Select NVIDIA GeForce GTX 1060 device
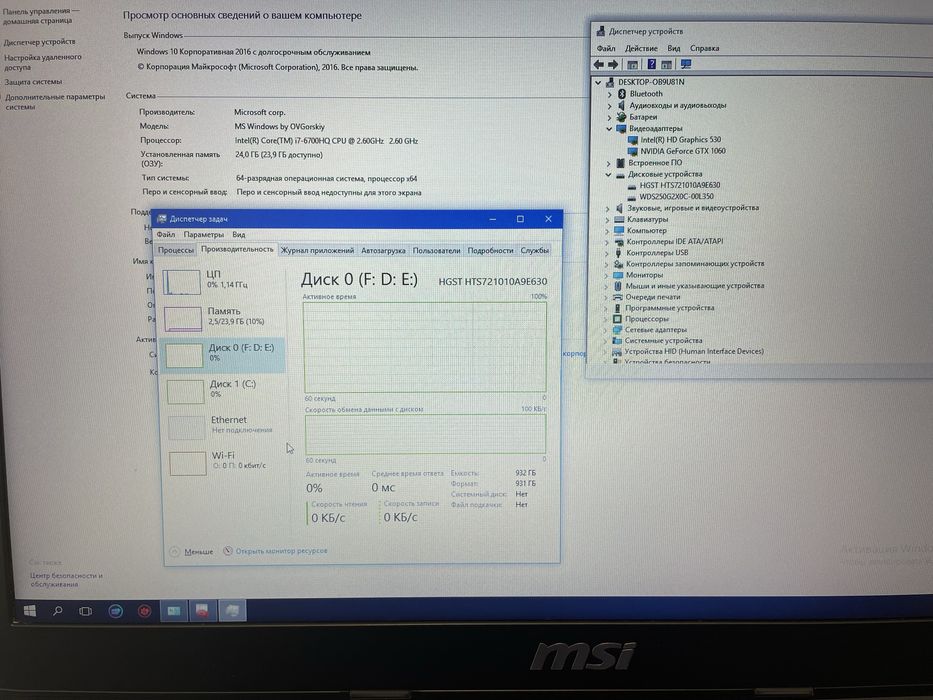This screenshot has height=700, width=933. click(682, 151)
